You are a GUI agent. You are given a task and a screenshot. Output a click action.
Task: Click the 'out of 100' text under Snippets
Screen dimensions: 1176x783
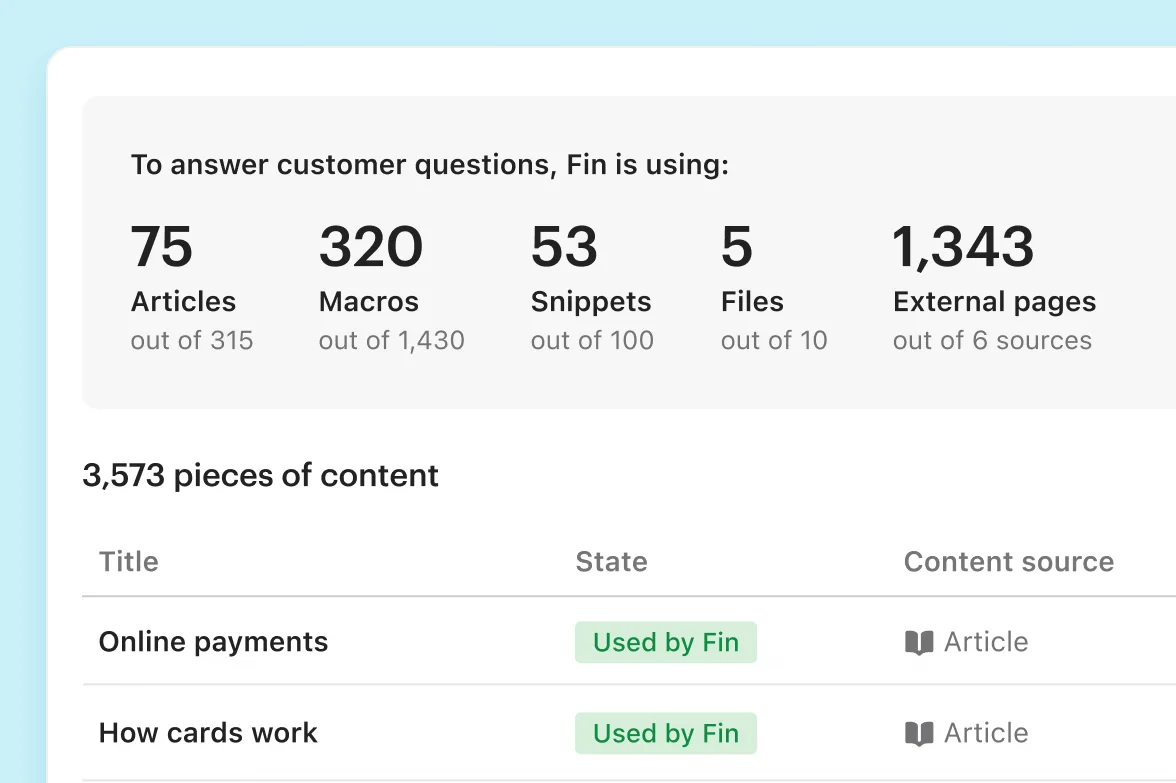pos(592,340)
